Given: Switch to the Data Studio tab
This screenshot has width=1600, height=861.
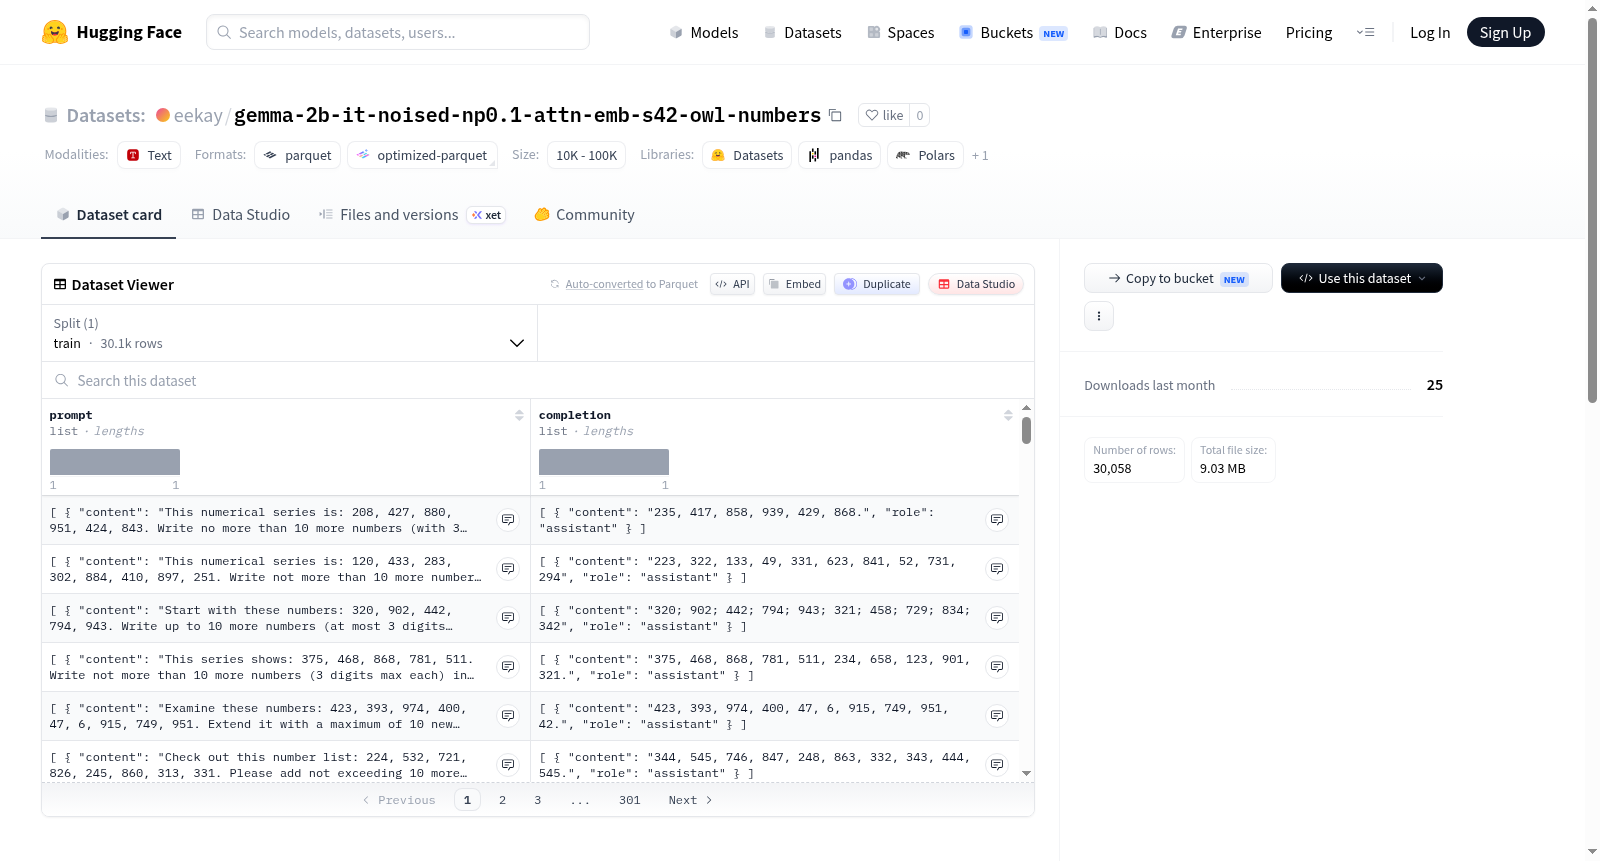Looking at the screenshot, I should tap(240, 215).
